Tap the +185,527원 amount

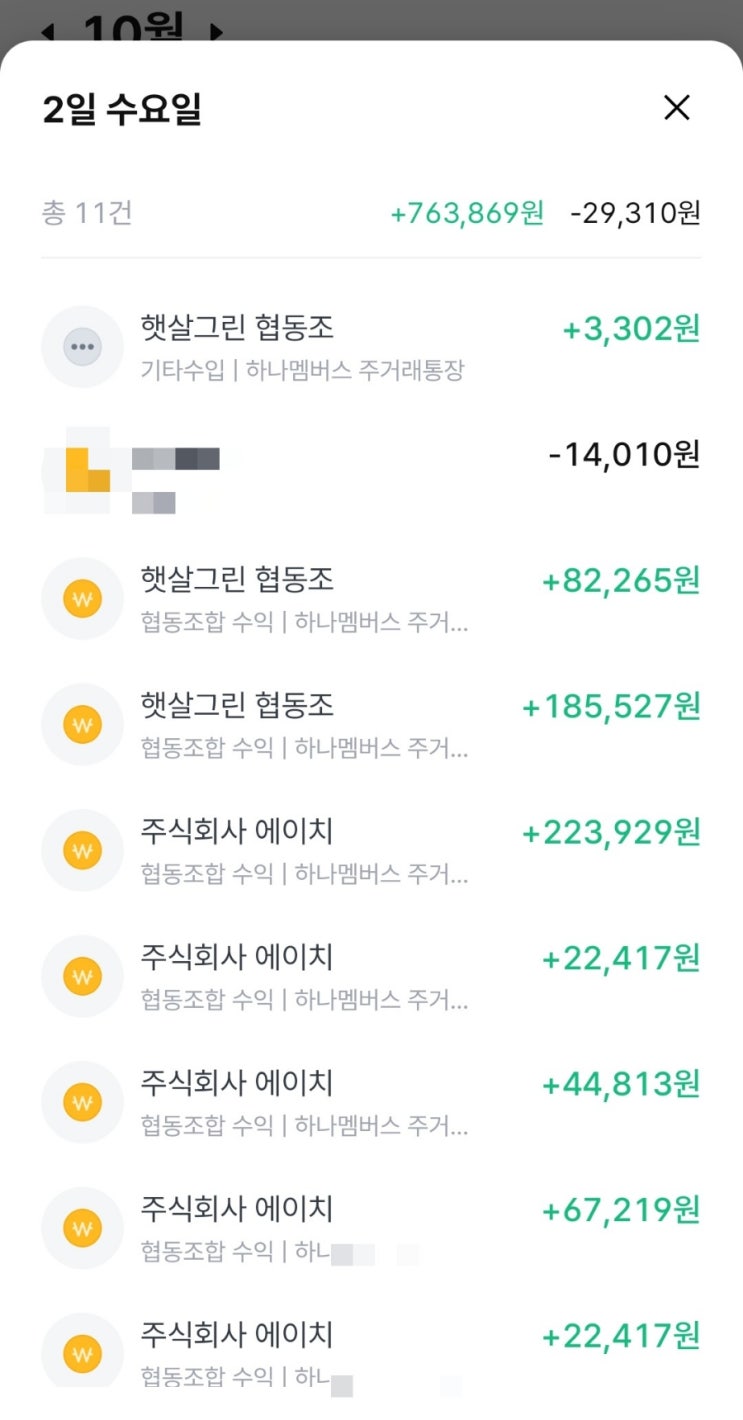point(611,707)
